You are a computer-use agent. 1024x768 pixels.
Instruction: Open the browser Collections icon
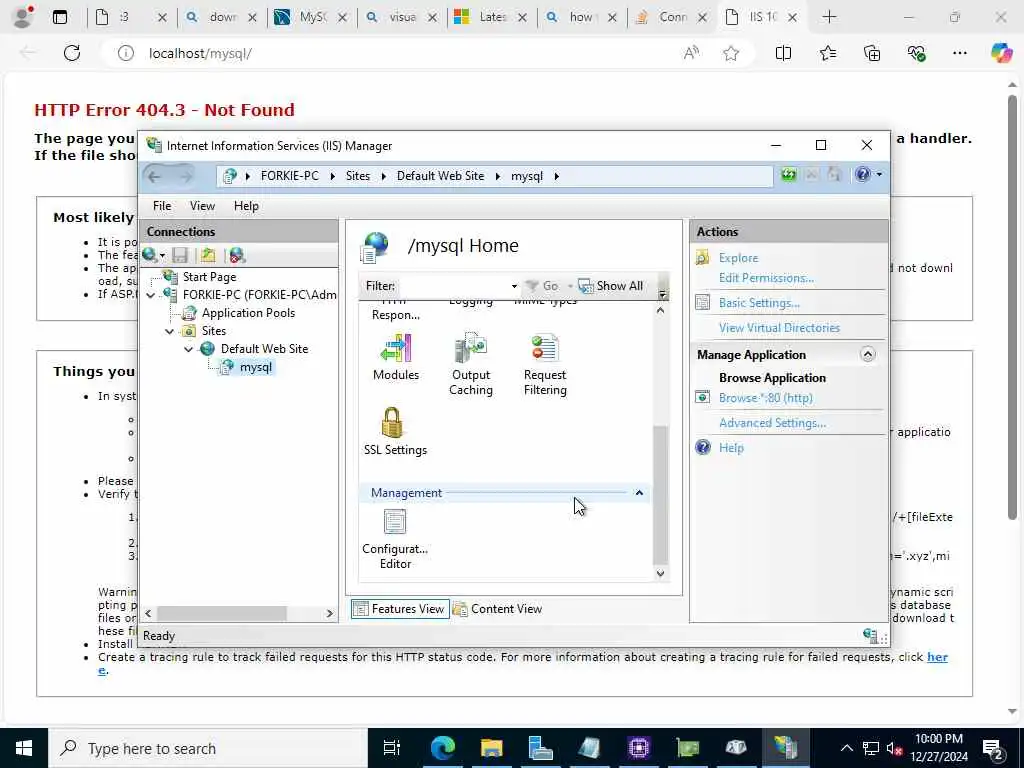pyautogui.click(x=872, y=54)
